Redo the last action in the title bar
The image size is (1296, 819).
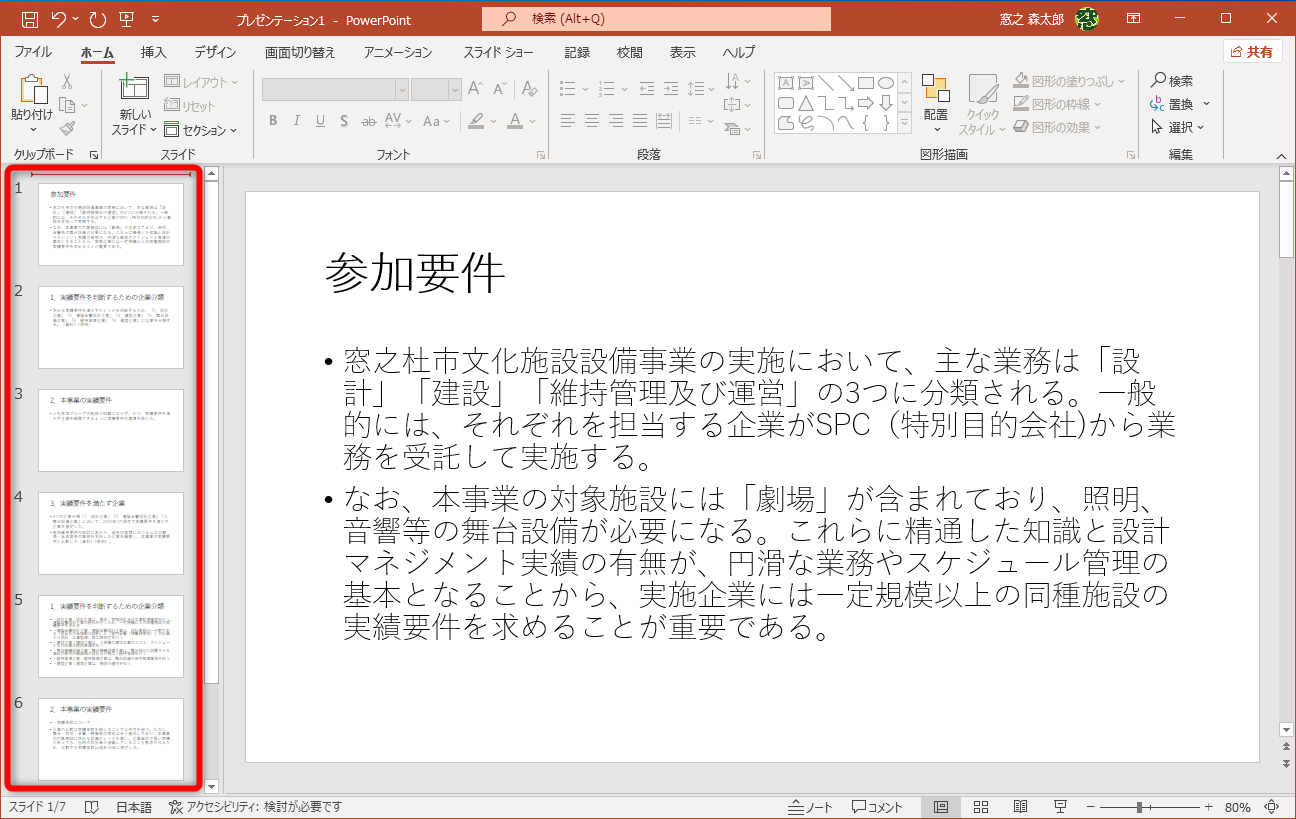point(97,19)
